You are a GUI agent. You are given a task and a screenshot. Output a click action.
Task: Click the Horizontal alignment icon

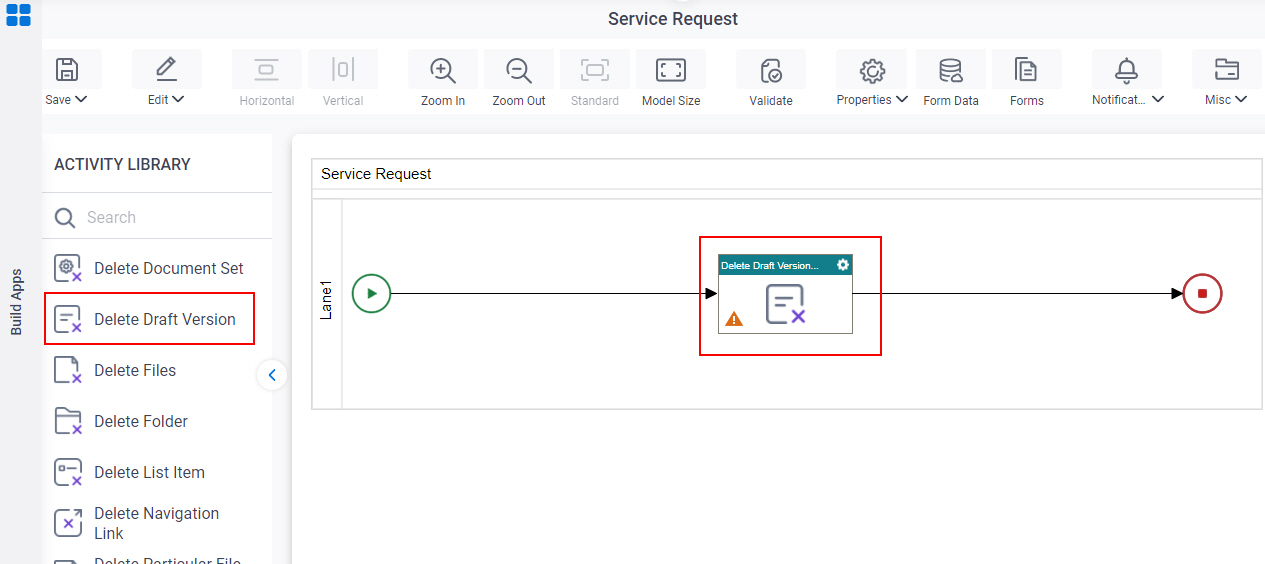(x=267, y=70)
